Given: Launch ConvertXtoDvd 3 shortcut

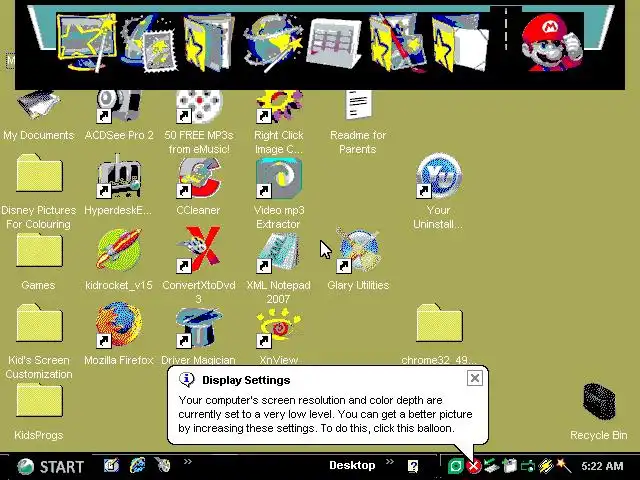Looking at the screenshot, I should point(199,250).
